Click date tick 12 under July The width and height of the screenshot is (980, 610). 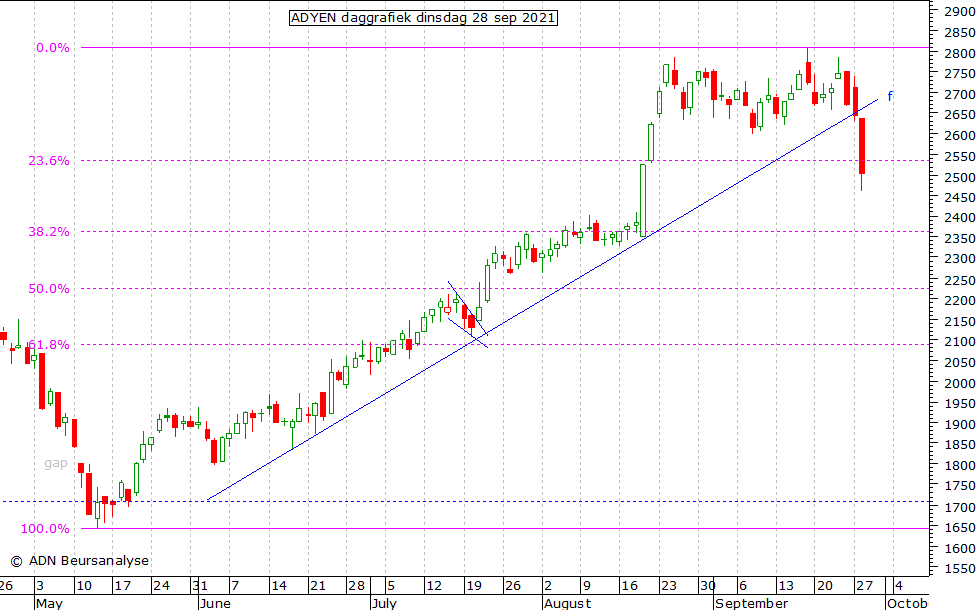click(x=434, y=586)
